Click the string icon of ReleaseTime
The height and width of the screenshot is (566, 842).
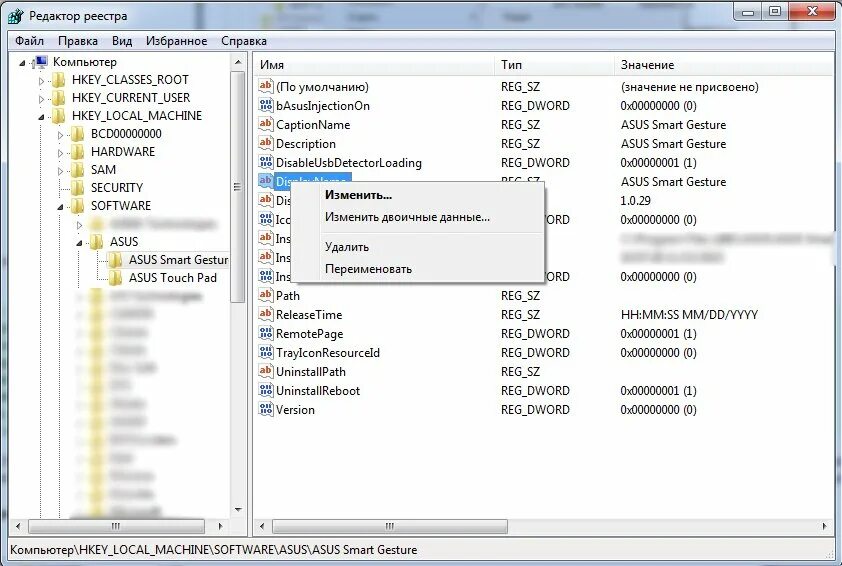coord(266,314)
